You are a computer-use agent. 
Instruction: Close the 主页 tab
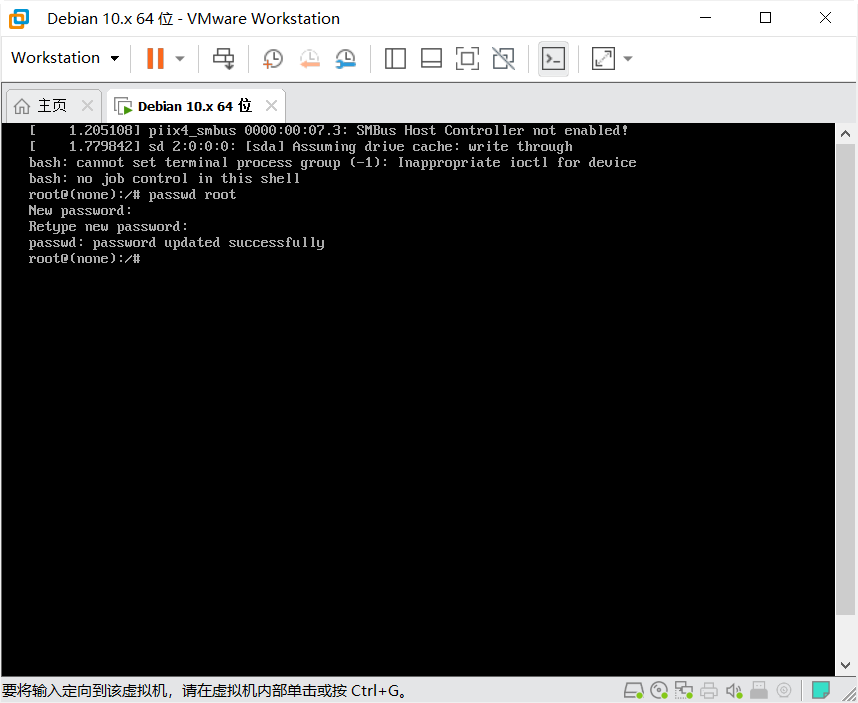pyautogui.click(x=87, y=106)
